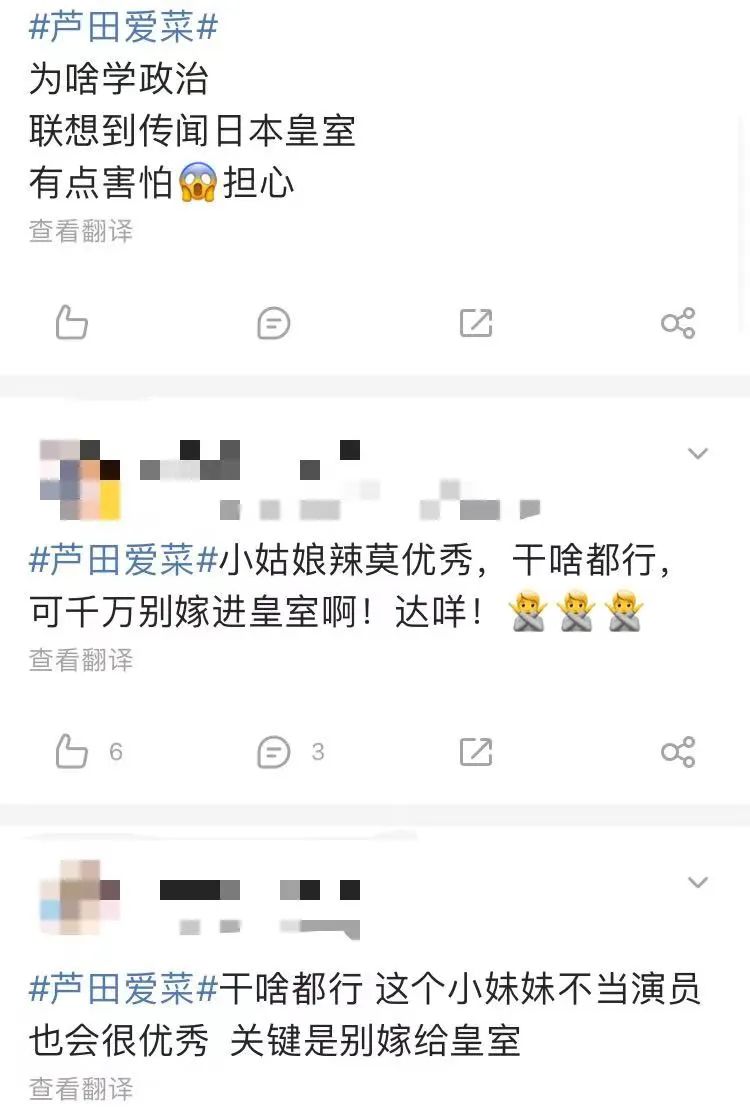This screenshot has width=750, height=1114.
Task: Repost the 小姑娘辣莫优秀 post
Action: pyautogui.click(x=476, y=752)
